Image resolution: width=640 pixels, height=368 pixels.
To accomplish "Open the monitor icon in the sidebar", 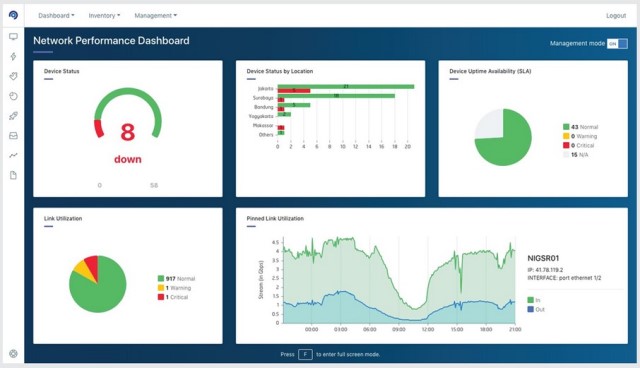I will click(x=13, y=37).
